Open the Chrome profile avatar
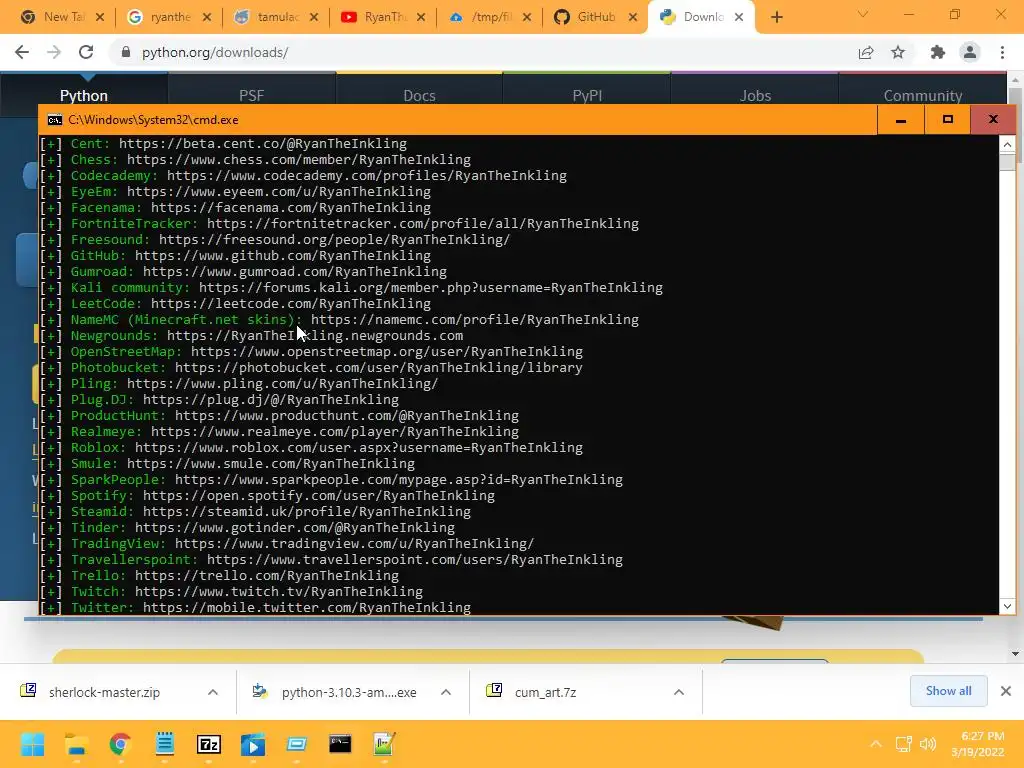 point(970,52)
